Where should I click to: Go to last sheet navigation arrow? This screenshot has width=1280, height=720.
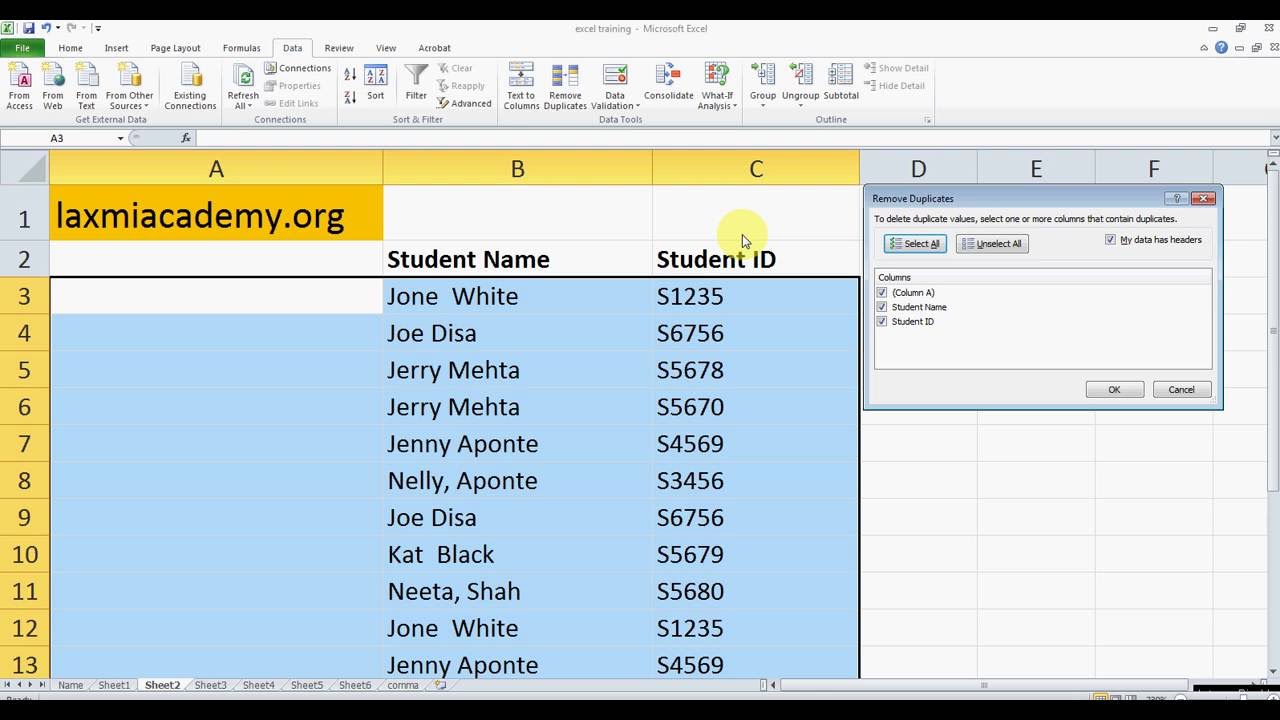pos(43,685)
